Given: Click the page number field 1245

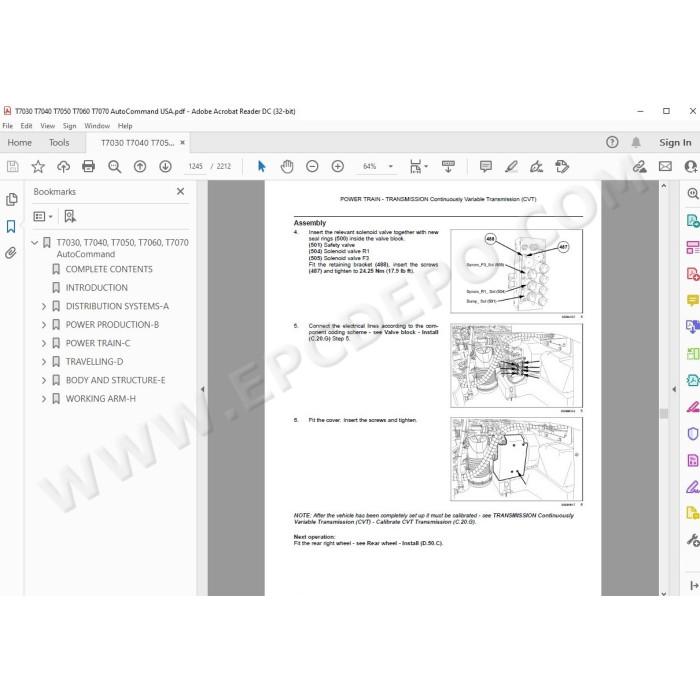Looking at the screenshot, I should [196, 167].
